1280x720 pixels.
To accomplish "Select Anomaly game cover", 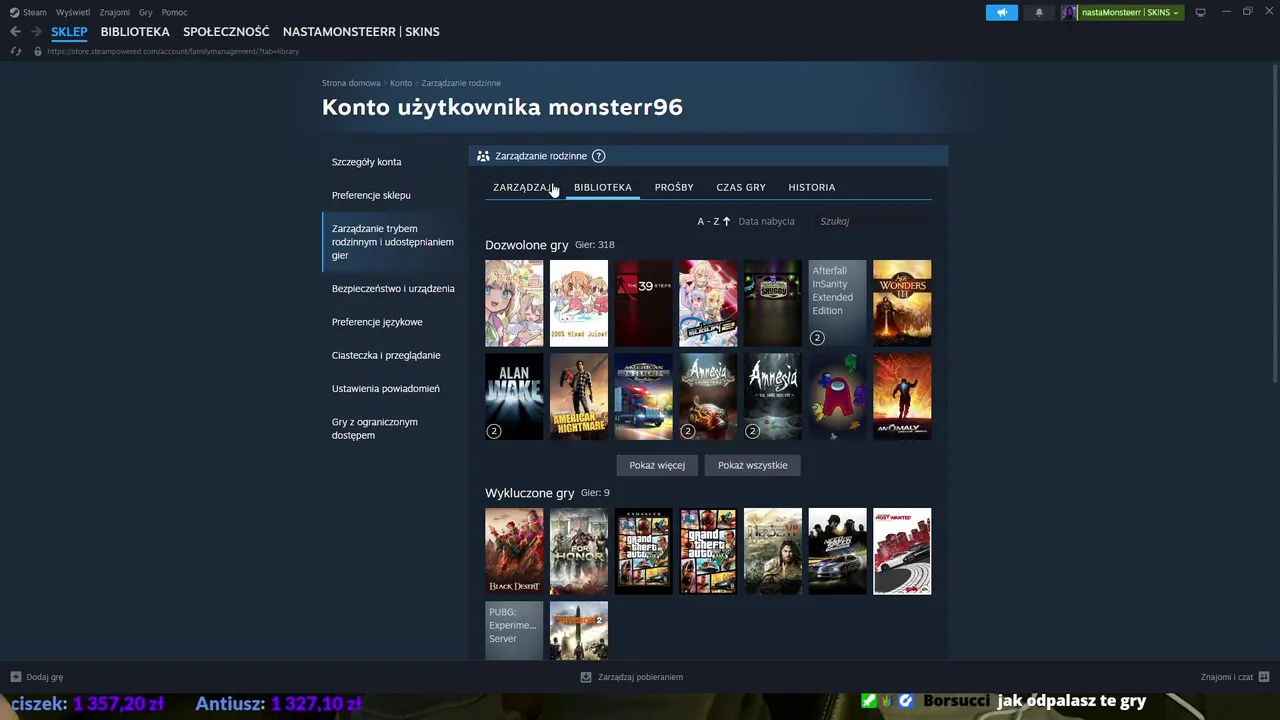I will coord(902,397).
